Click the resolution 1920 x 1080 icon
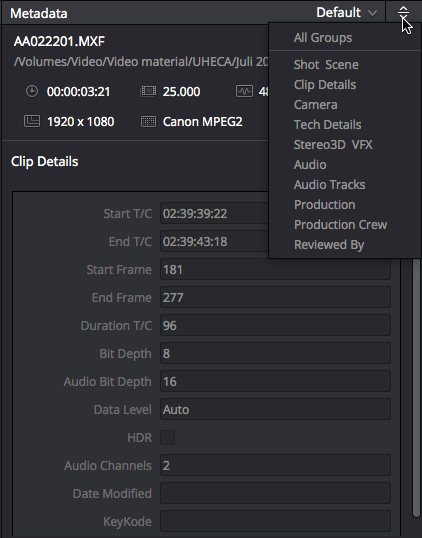Viewport: 422px width, 538px height. [x=32, y=121]
